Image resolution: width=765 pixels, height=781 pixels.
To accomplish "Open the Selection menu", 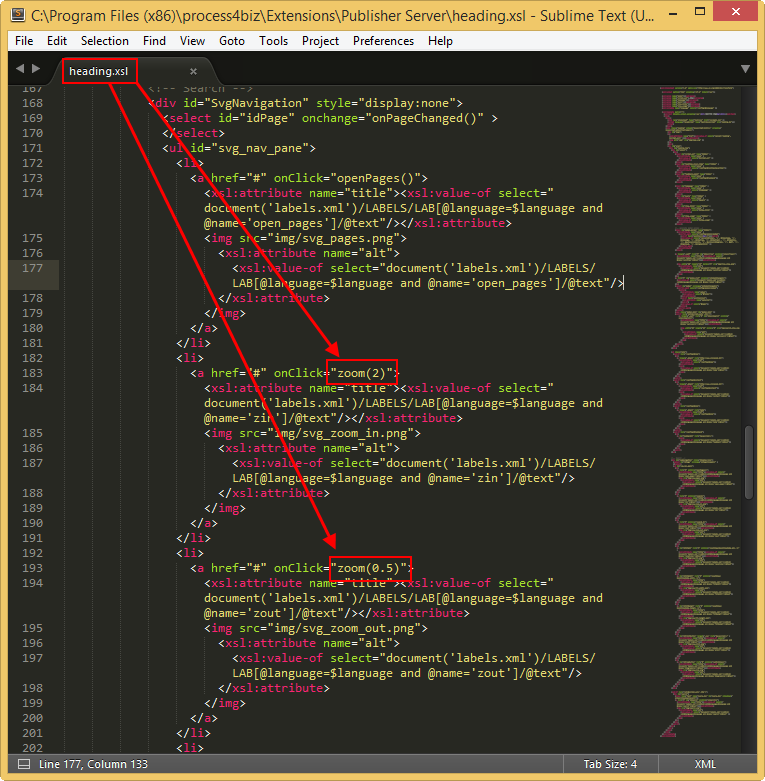I will tap(105, 41).
